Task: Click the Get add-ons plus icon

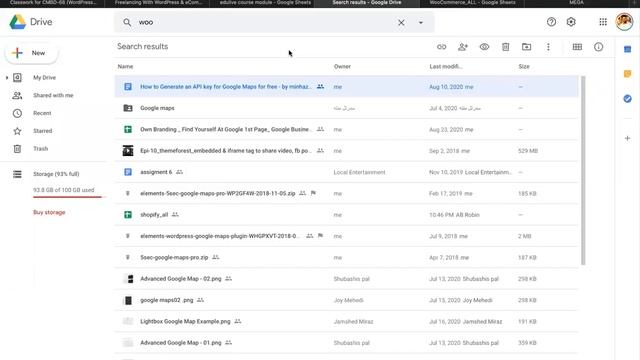Action: 628,138
